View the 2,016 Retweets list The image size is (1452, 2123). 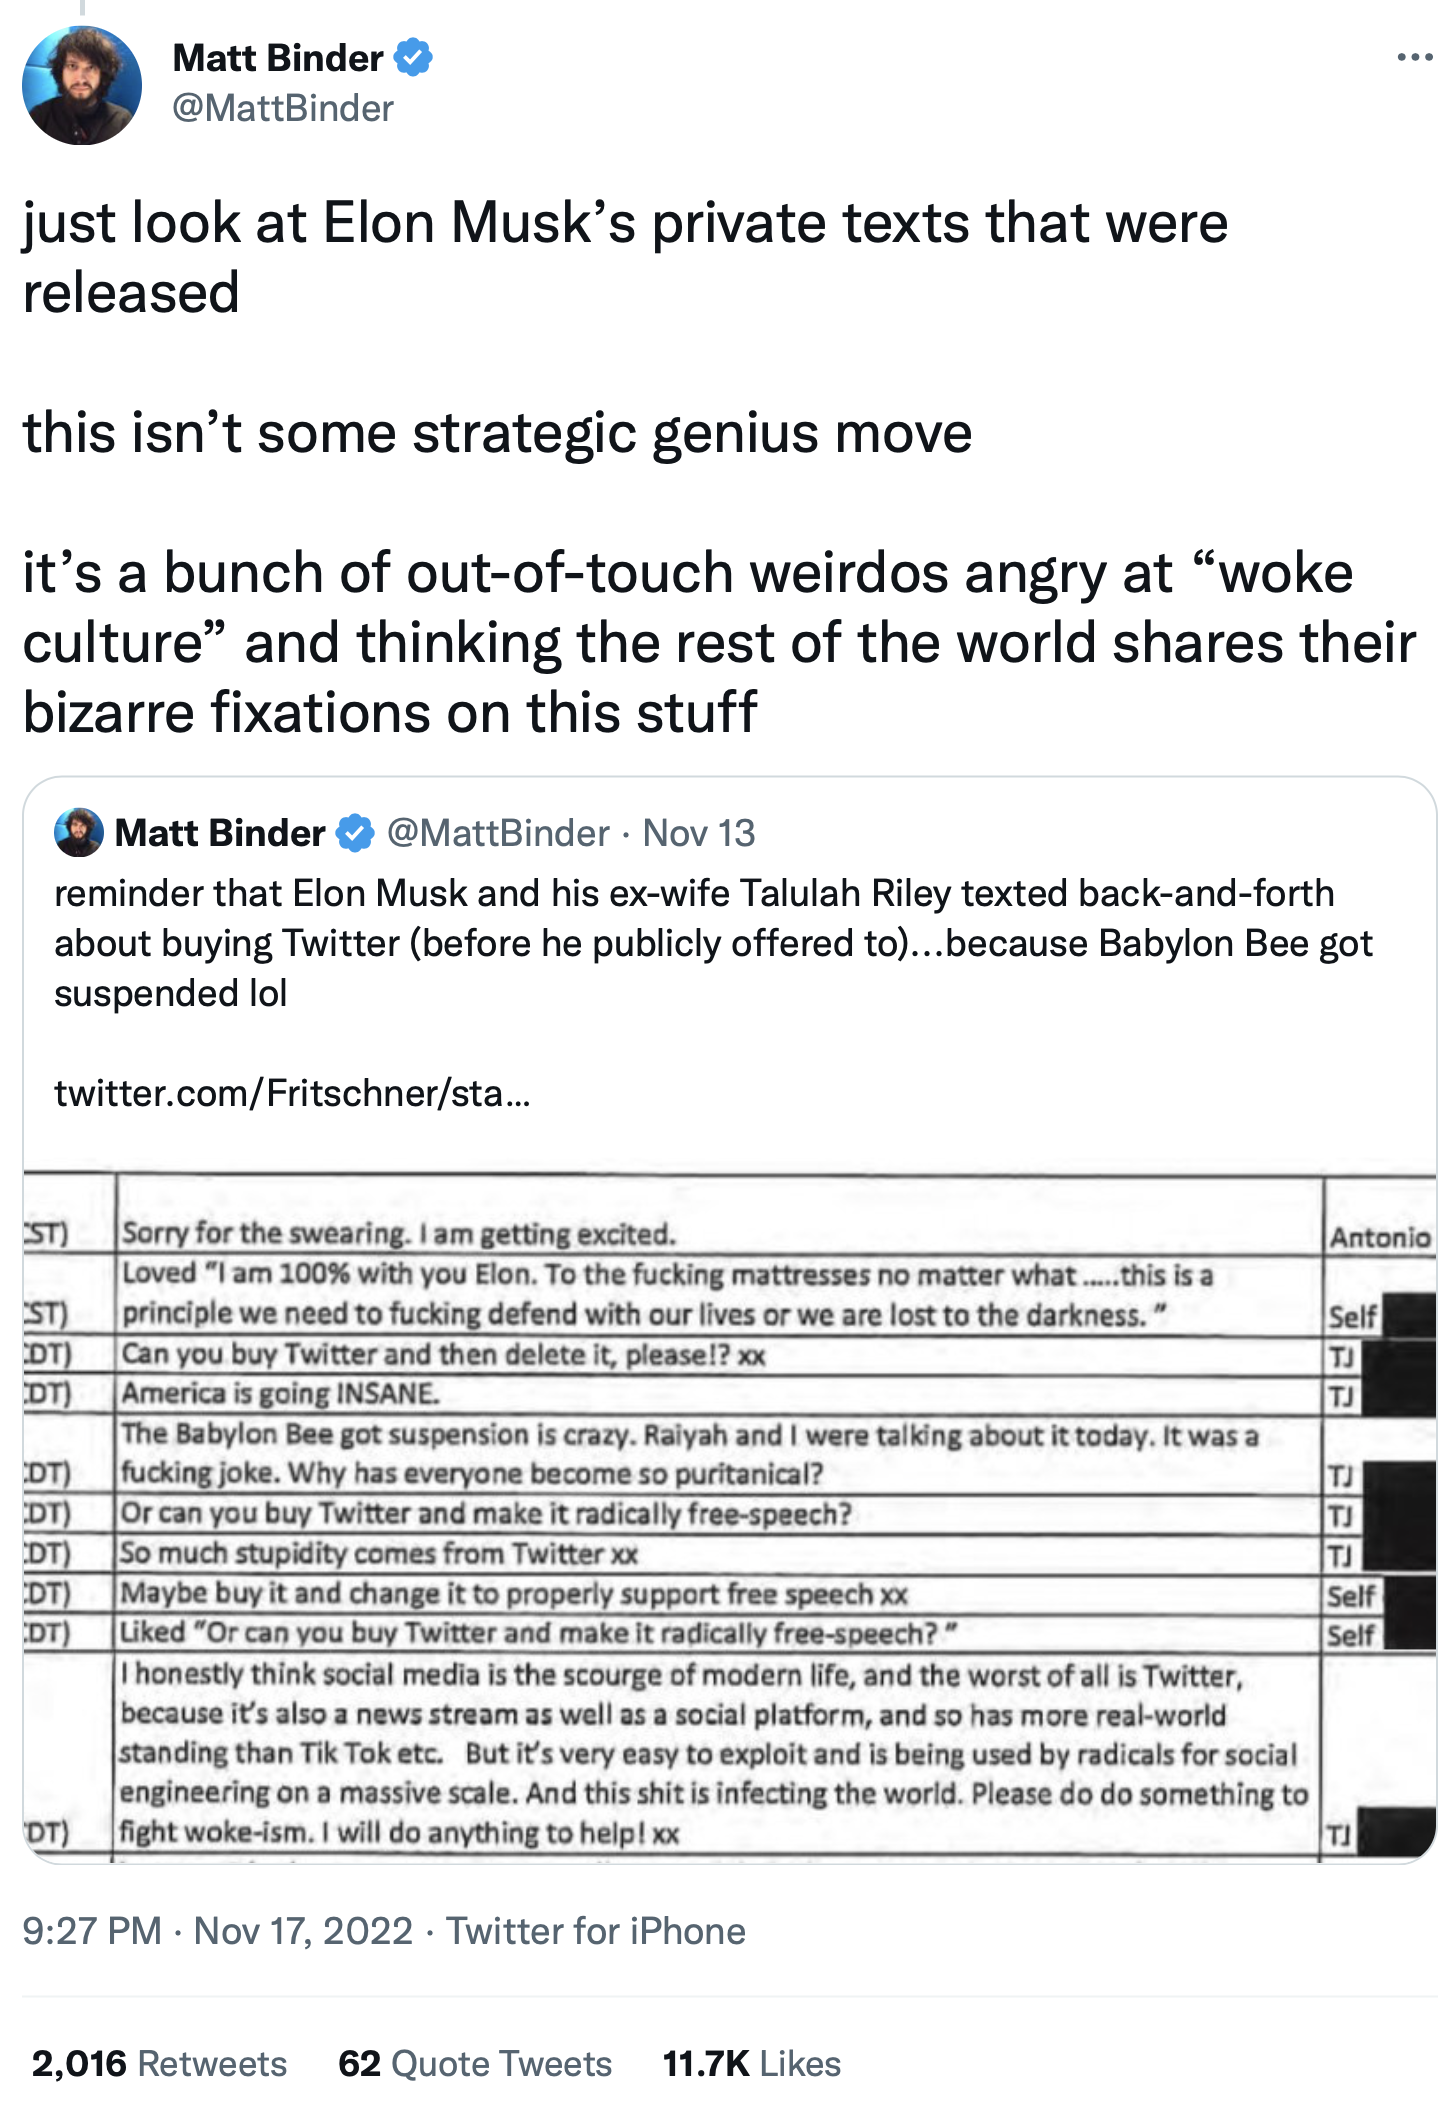[x=159, y=2063]
